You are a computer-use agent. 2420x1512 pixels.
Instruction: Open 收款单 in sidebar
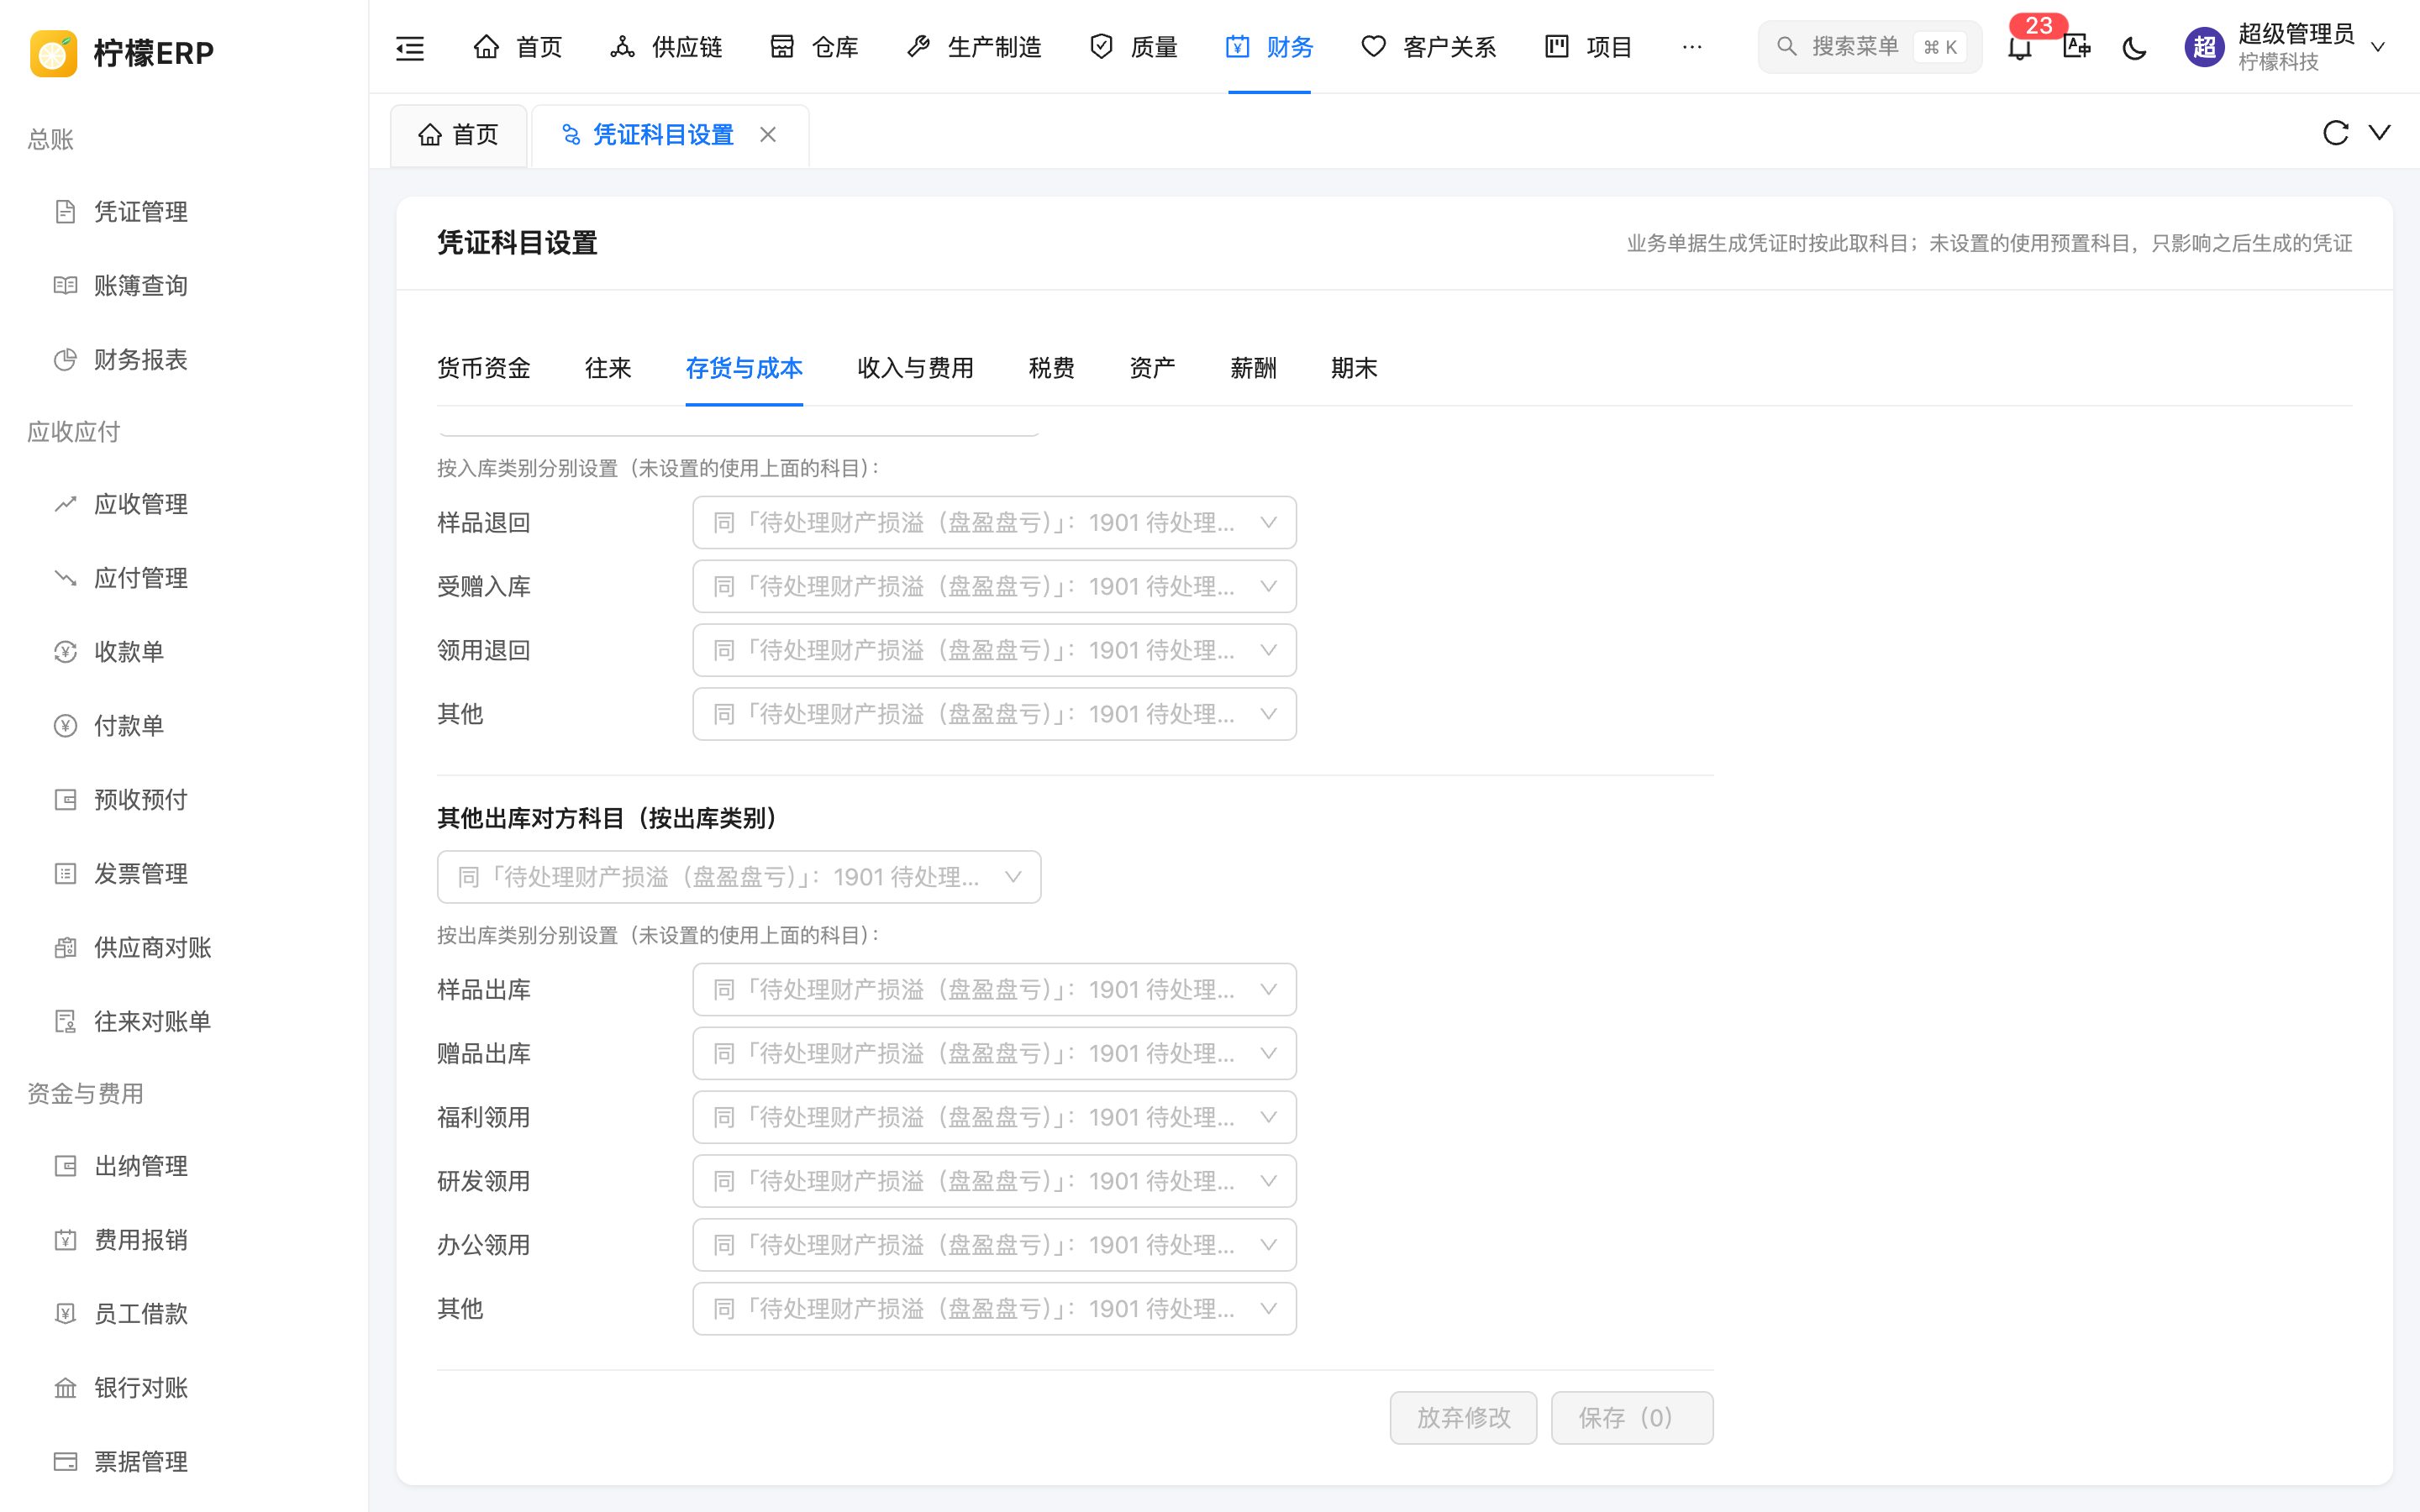pos(129,652)
